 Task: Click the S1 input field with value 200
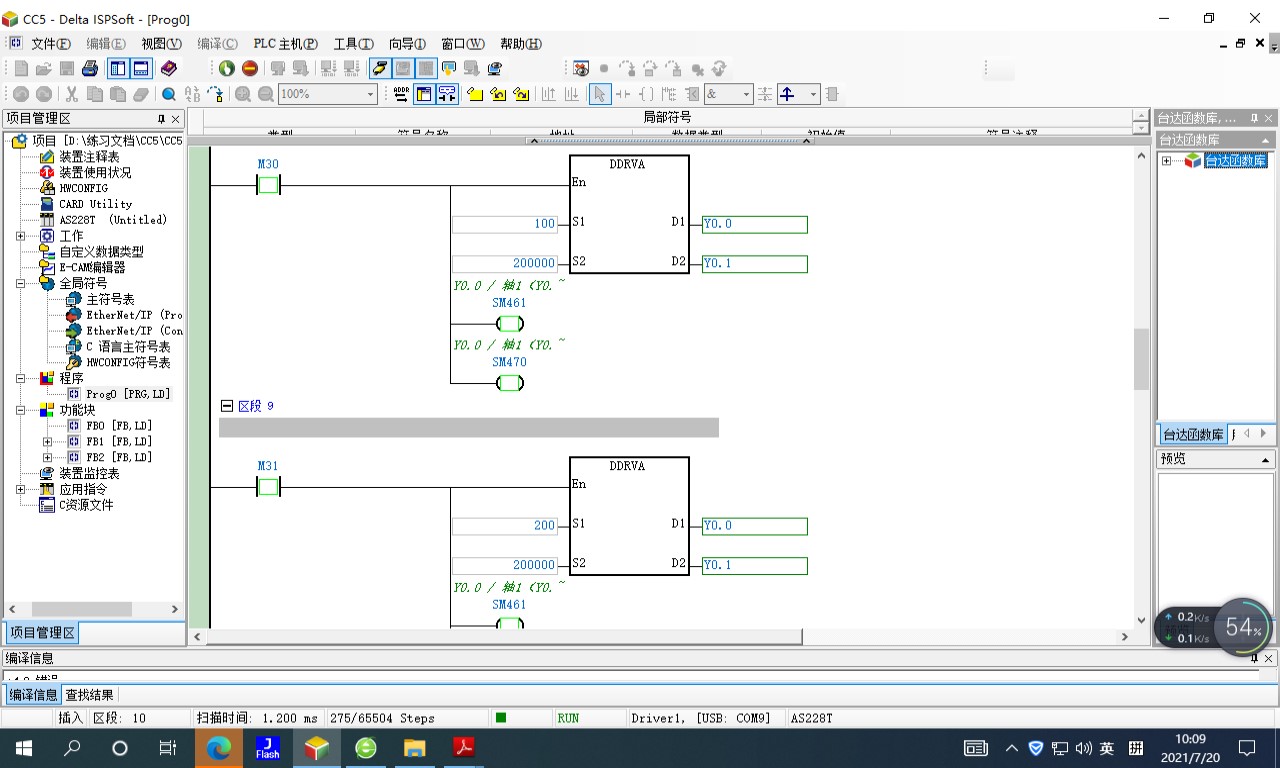coord(505,526)
